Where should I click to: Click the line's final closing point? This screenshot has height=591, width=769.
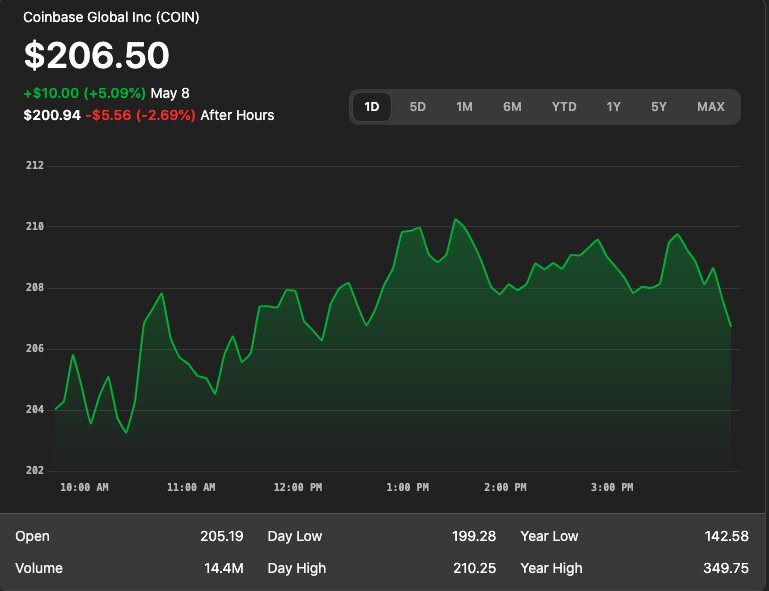pyautogui.click(x=731, y=326)
